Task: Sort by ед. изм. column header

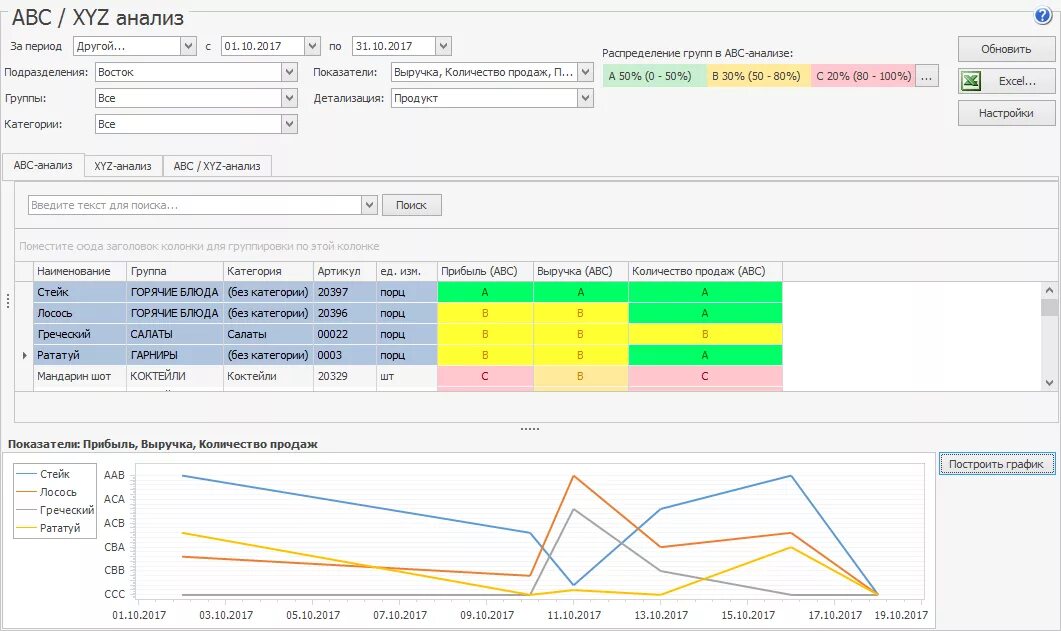Action: [x=407, y=271]
